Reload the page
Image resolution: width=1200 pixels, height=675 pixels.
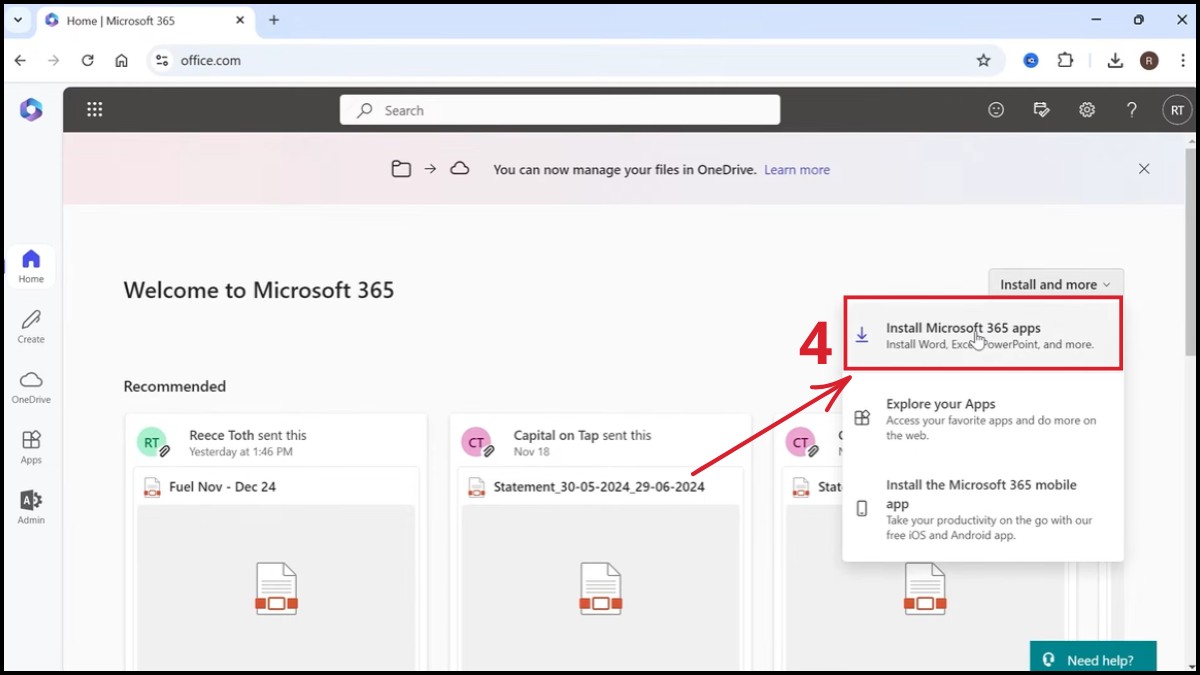click(88, 60)
